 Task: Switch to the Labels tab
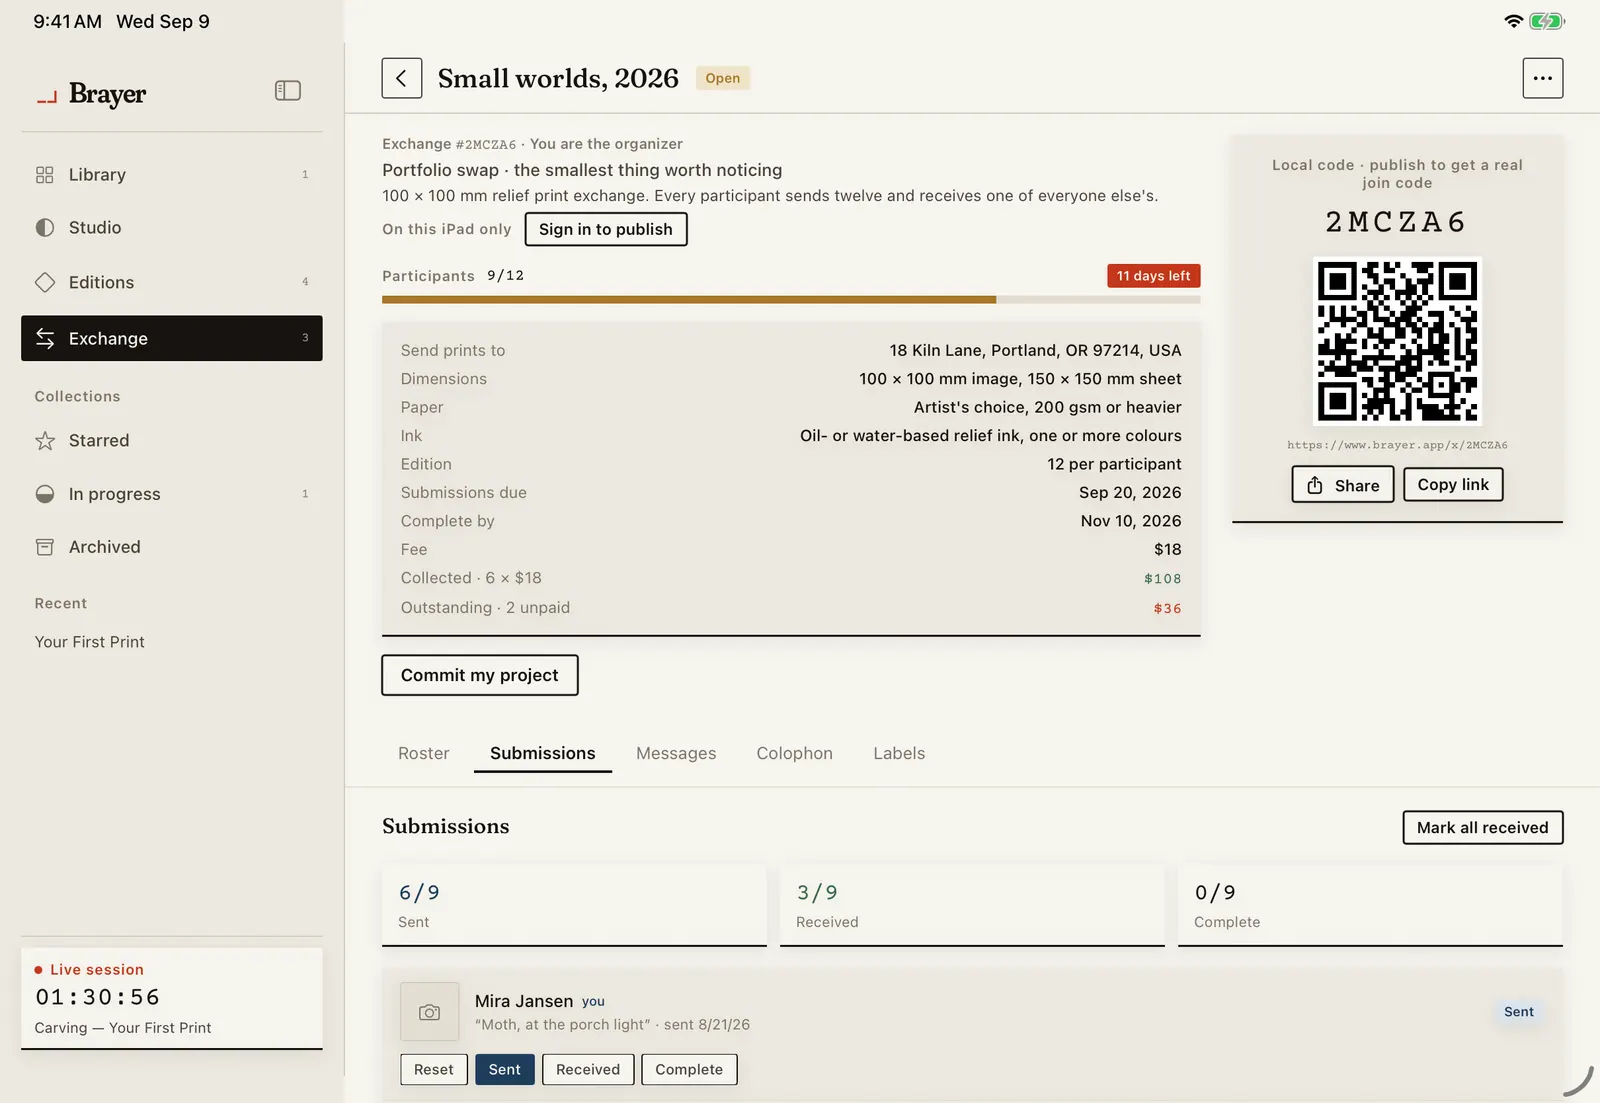pyautogui.click(x=899, y=753)
